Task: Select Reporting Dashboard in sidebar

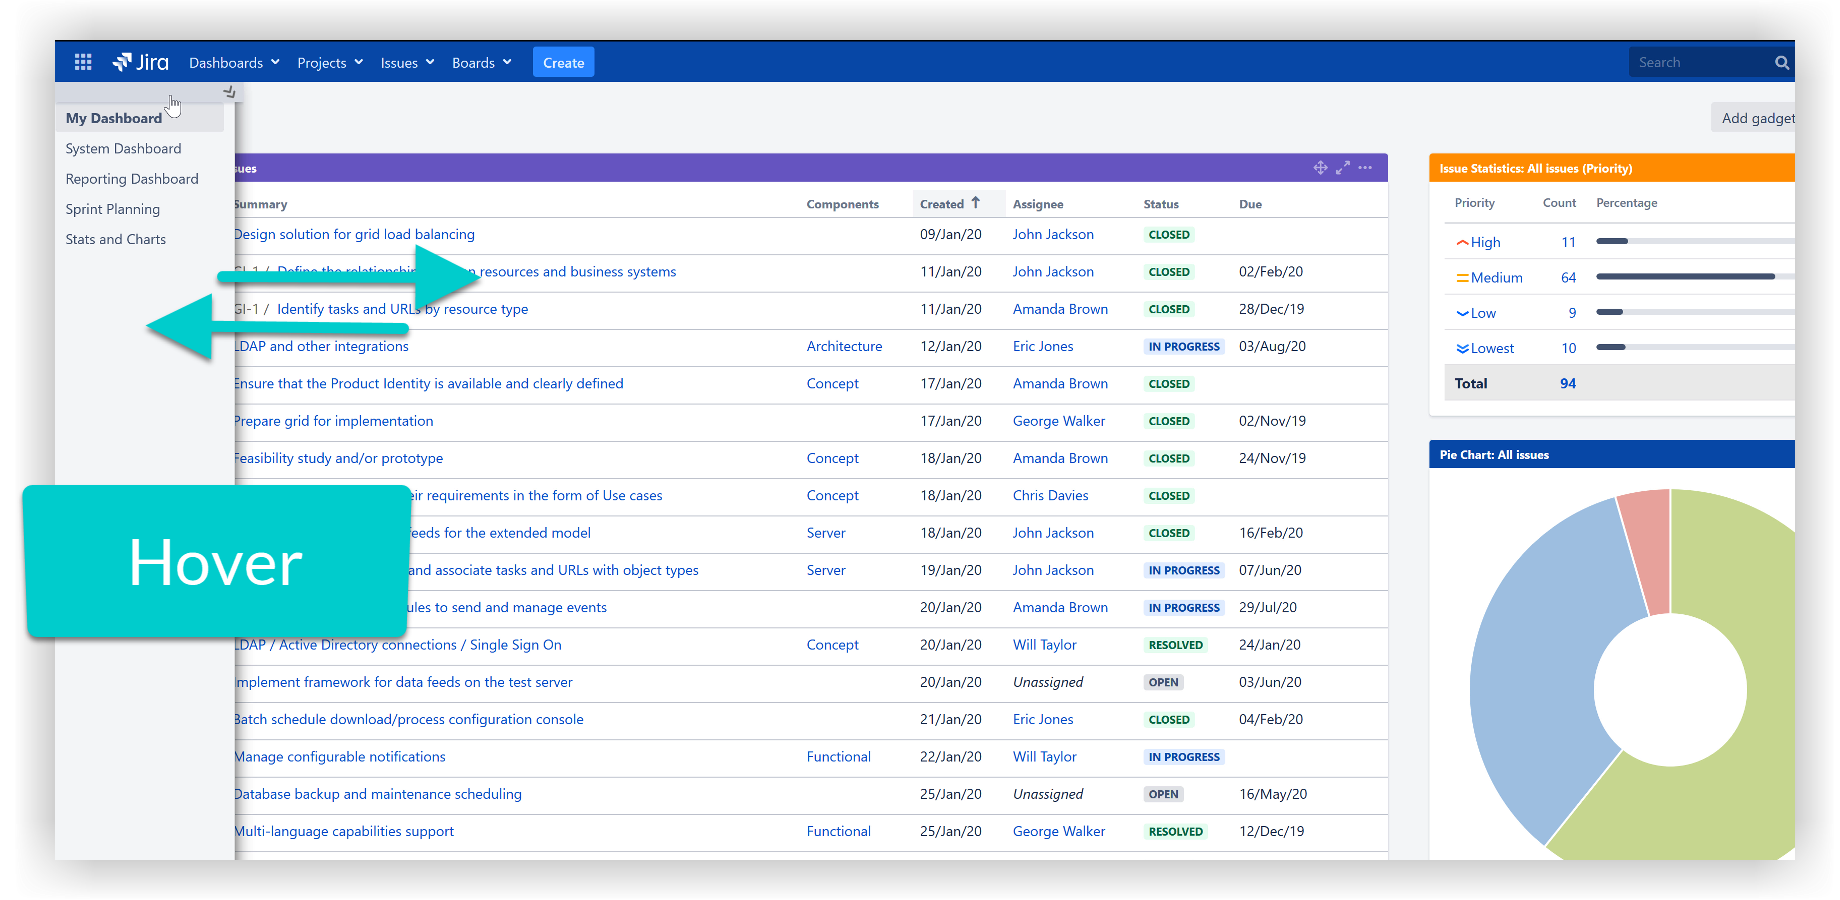Action: (x=132, y=179)
